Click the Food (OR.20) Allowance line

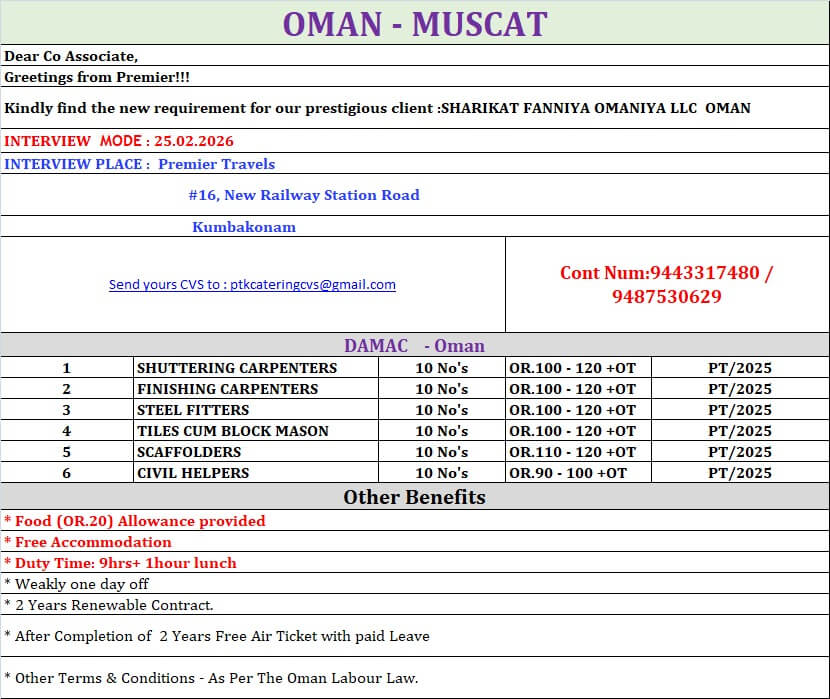(x=132, y=521)
